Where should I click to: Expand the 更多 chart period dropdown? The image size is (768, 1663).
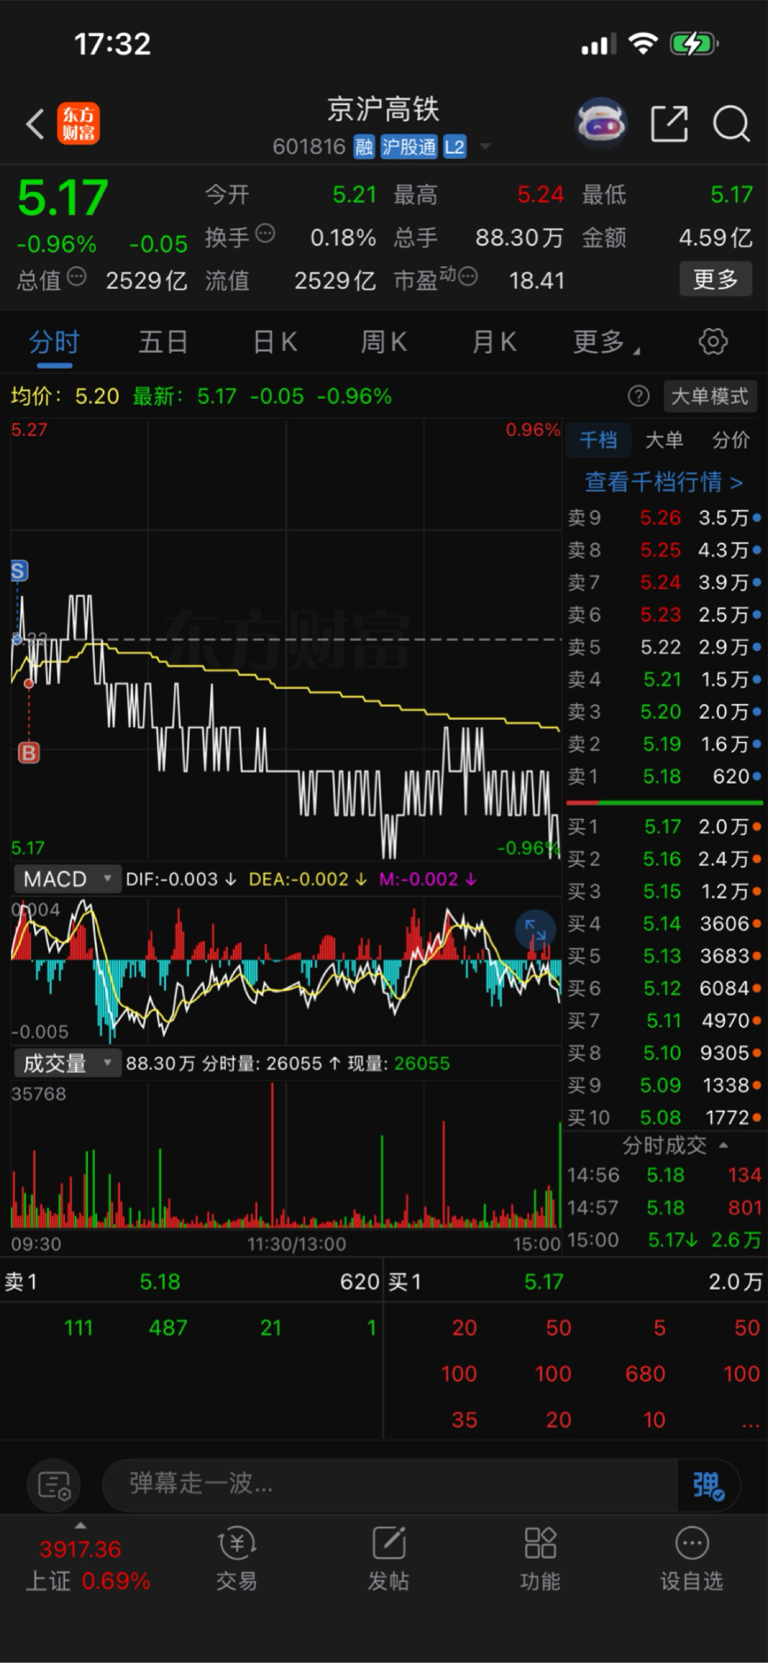606,342
